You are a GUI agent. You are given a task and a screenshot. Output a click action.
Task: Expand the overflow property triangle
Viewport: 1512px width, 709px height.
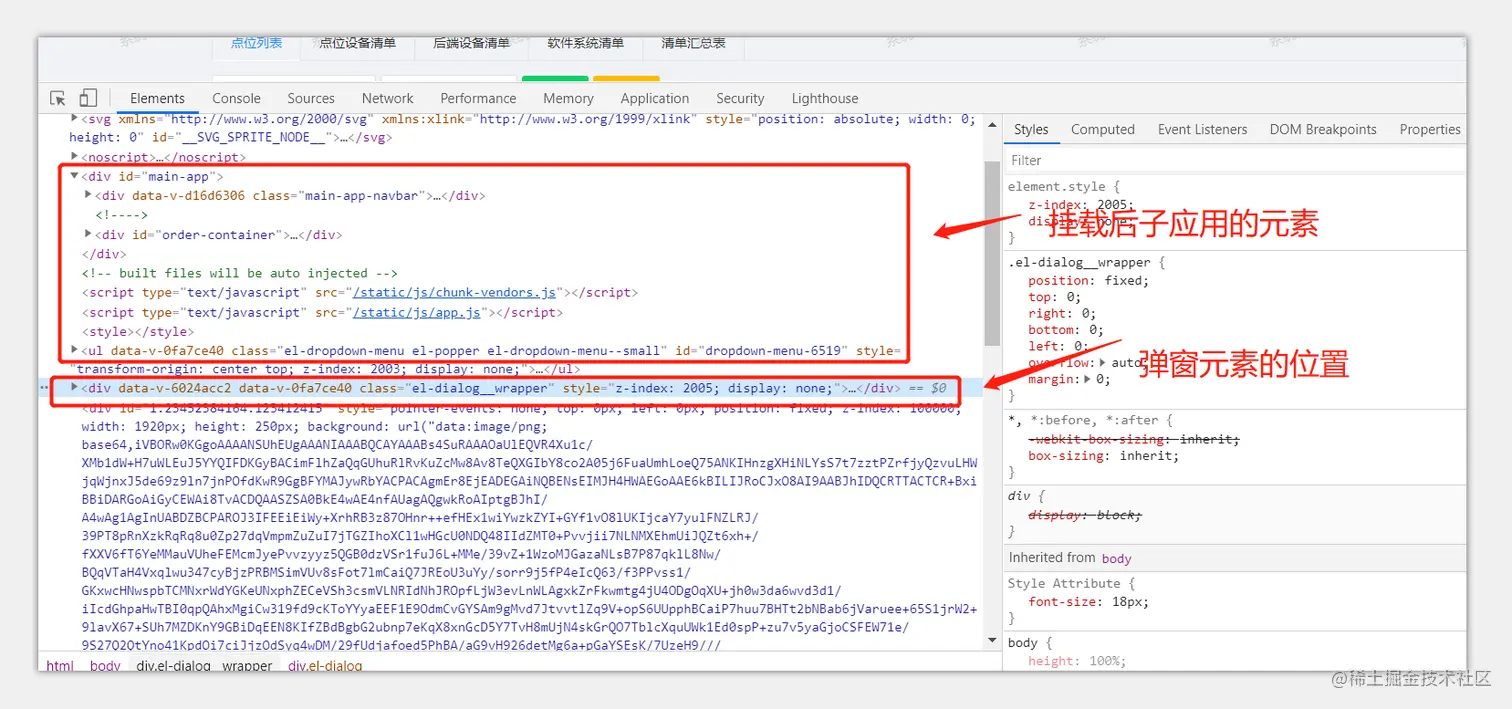tap(1103, 362)
